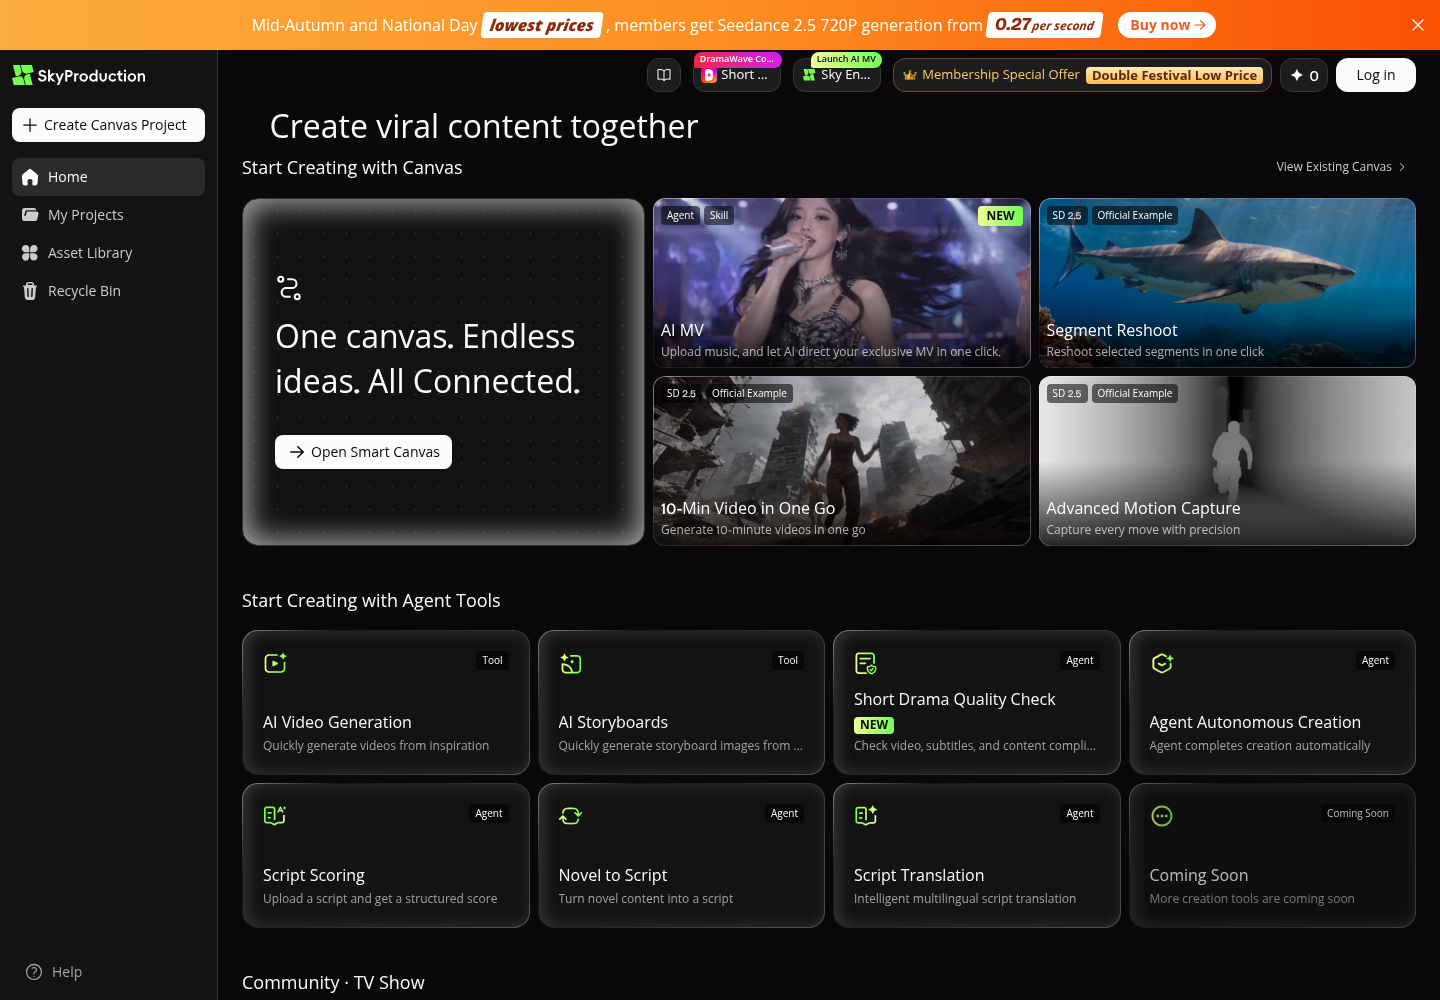Click the Recycle Bin trash icon
The width and height of the screenshot is (1440, 1000).
coord(30,291)
